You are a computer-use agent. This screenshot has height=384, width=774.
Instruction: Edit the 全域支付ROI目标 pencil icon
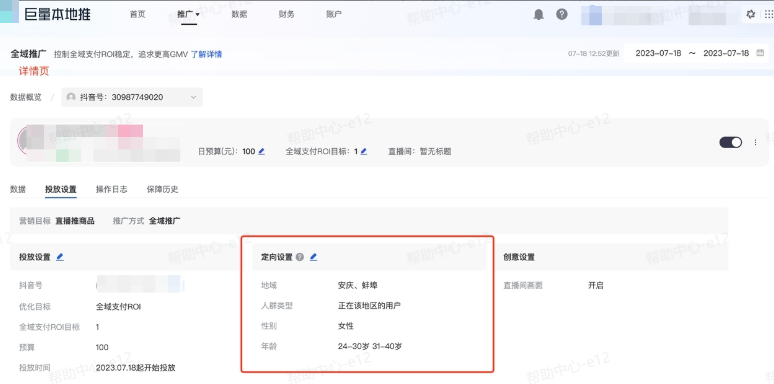(364, 152)
